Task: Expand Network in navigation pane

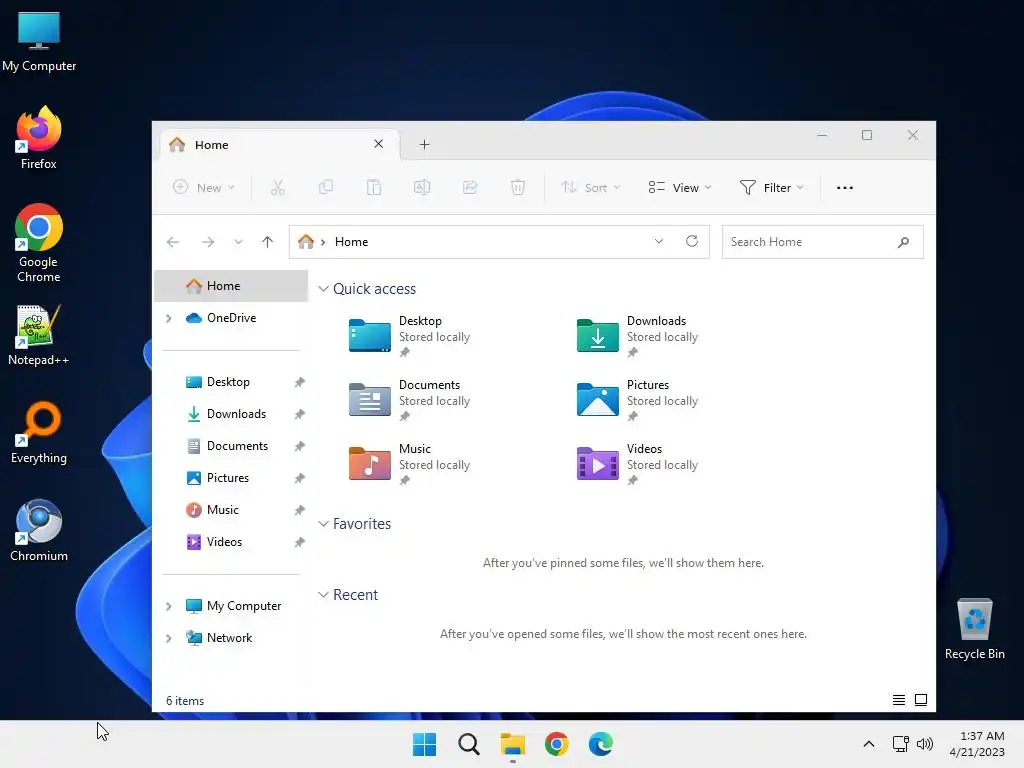Action: pyautogui.click(x=168, y=638)
